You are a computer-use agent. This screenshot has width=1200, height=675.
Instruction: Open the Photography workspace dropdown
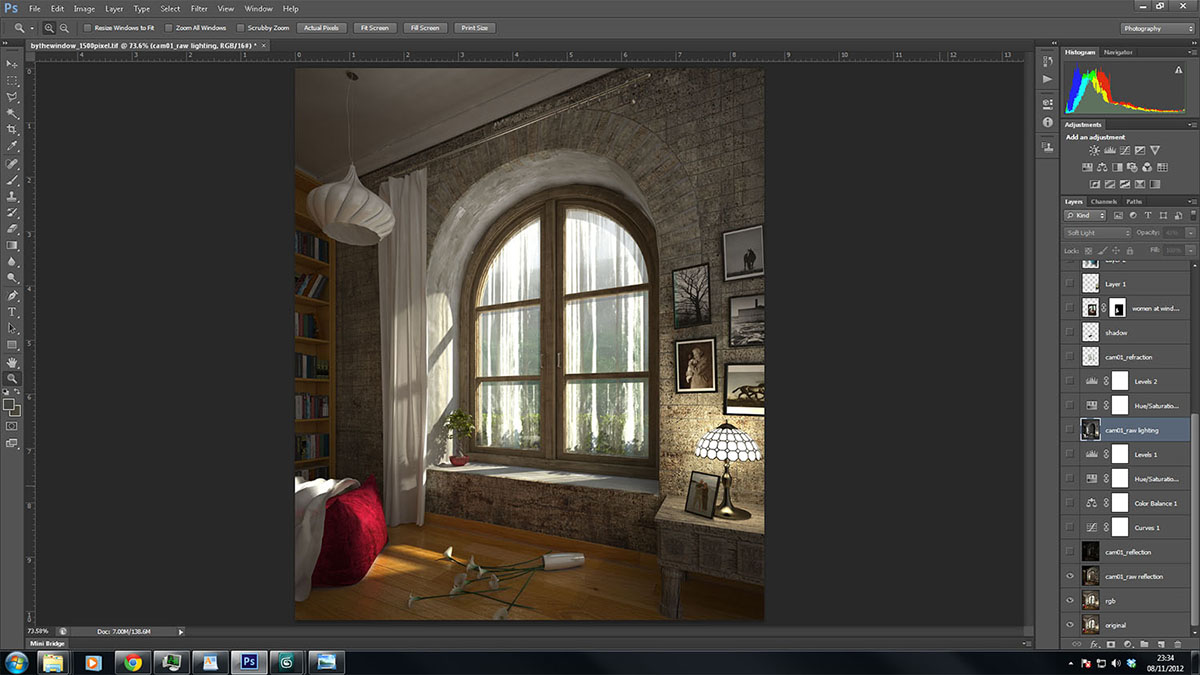(1156, 28)
